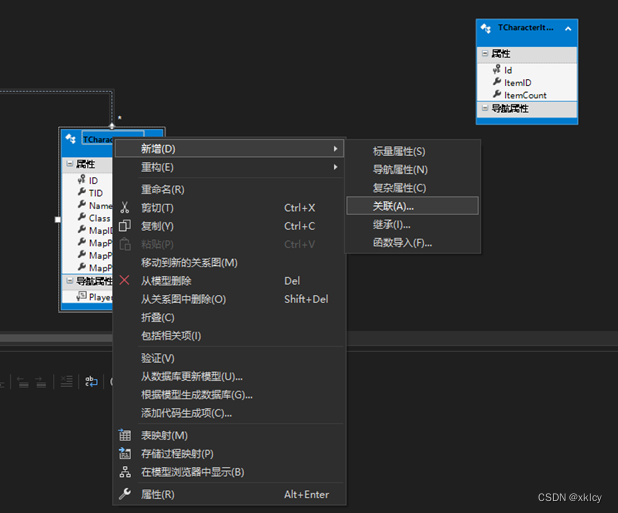Choose 重命名(R) from context menu

229,190
